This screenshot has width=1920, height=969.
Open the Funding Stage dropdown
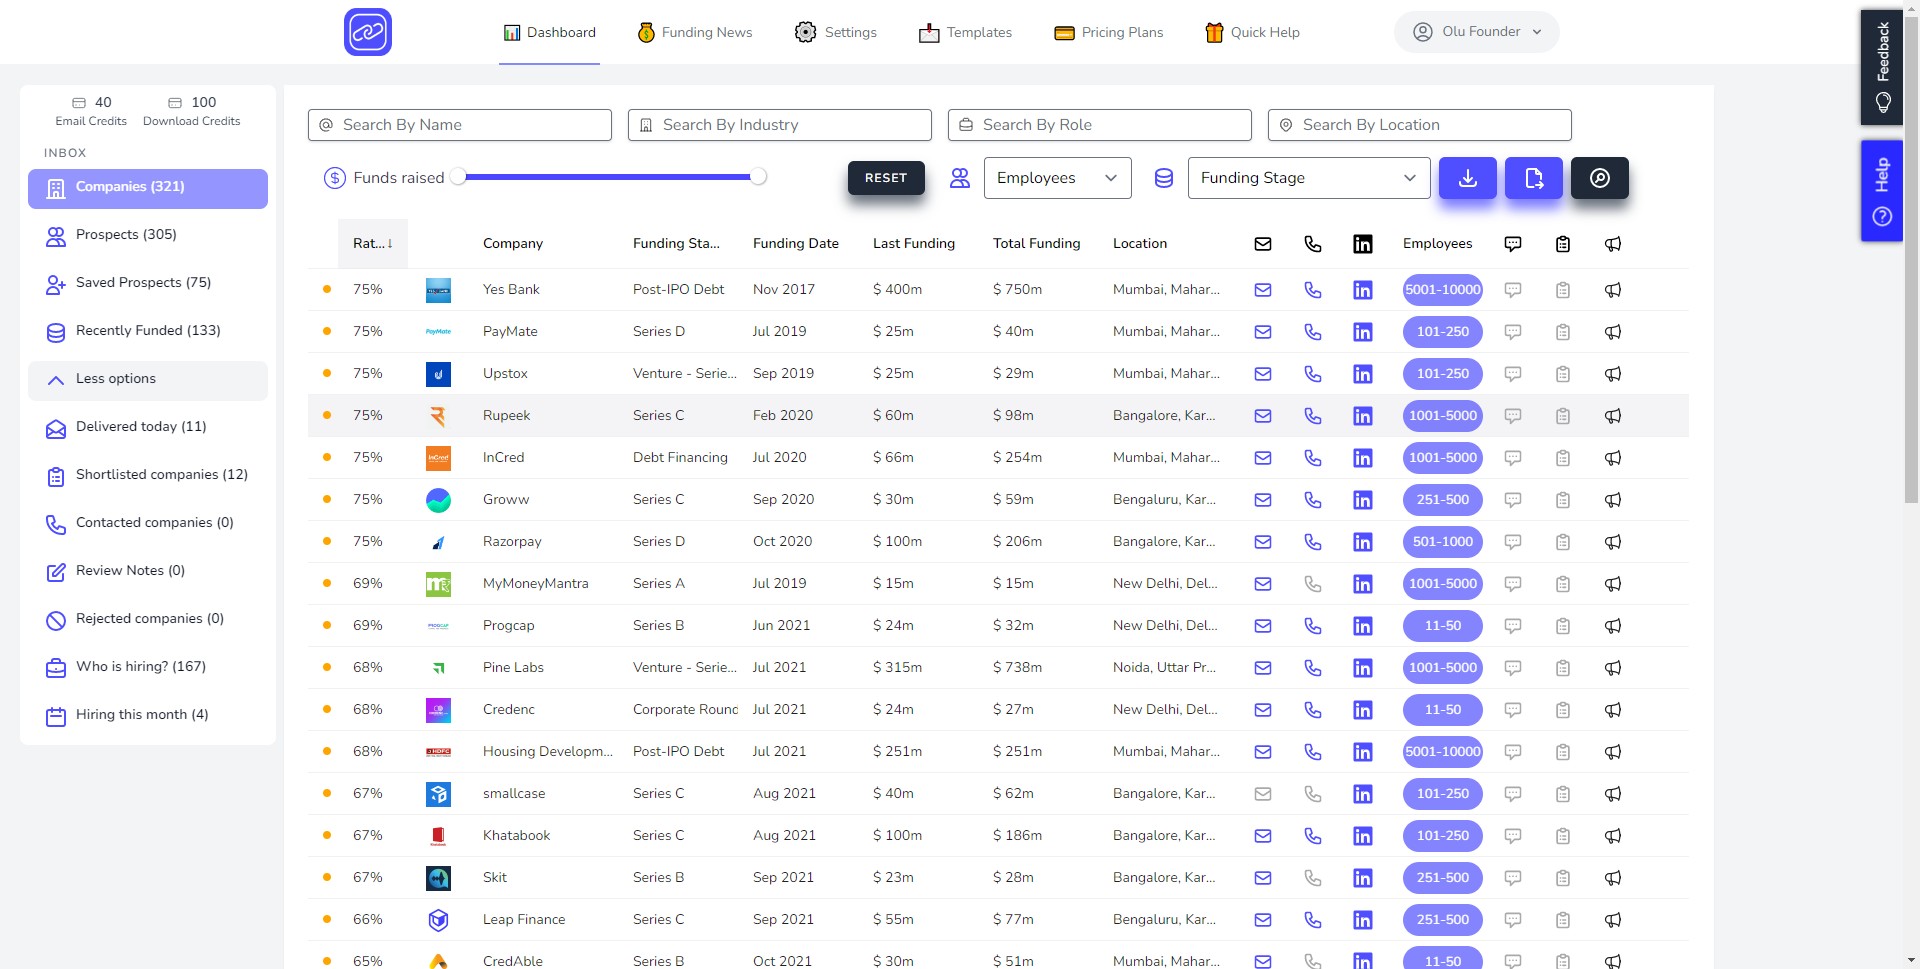click(1308, 178)
